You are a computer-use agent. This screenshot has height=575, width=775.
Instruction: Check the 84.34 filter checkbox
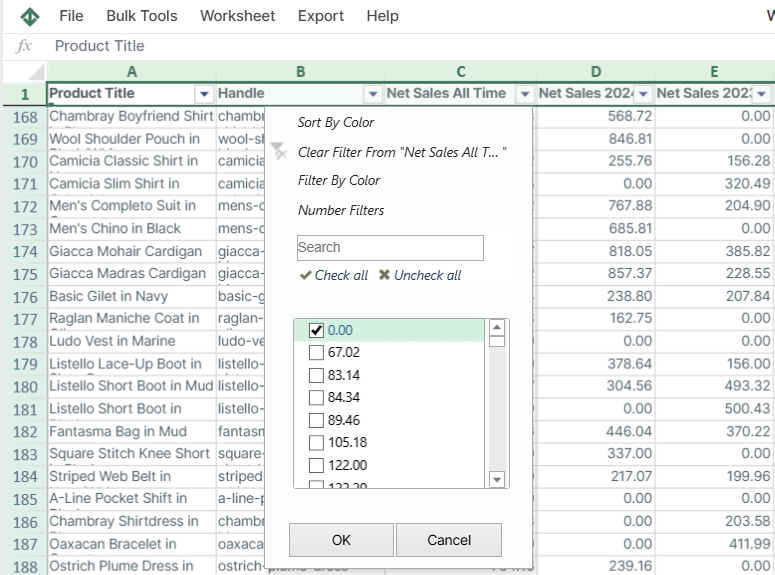point(316,398)
